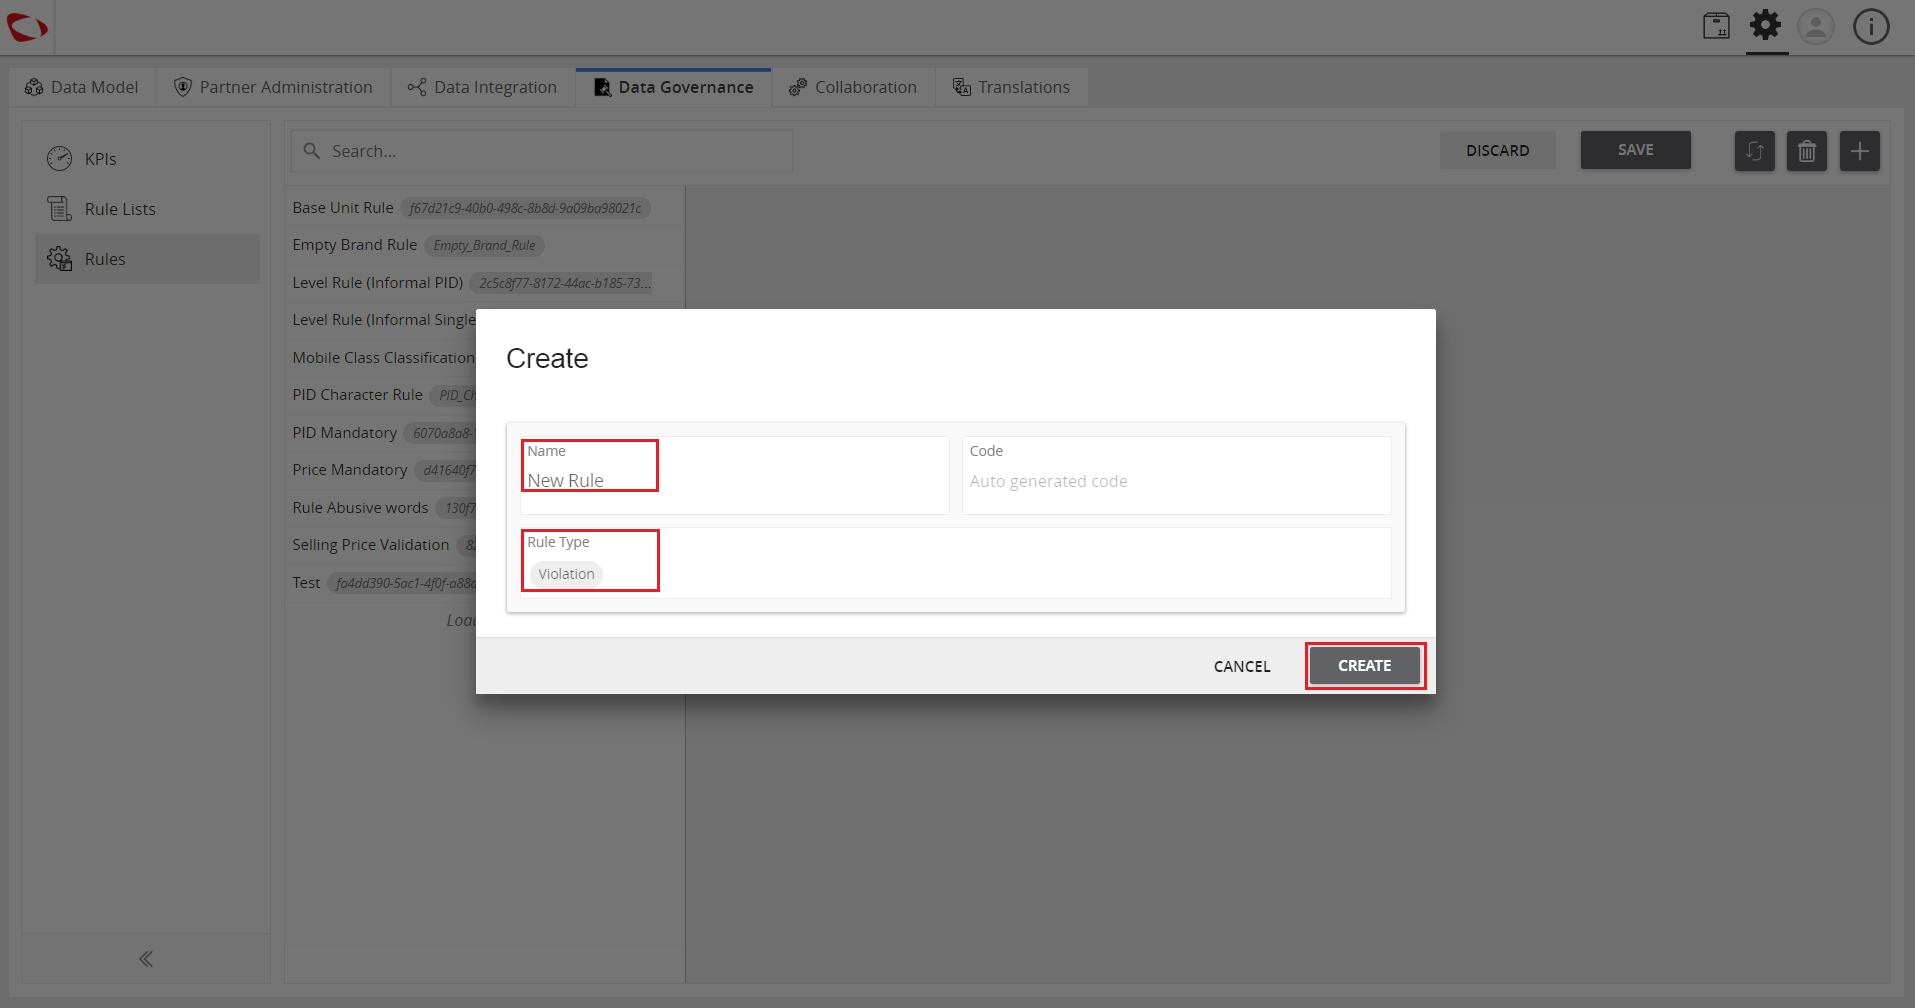
Task: Select the PID Mandatory row
Action: [381, 433]
